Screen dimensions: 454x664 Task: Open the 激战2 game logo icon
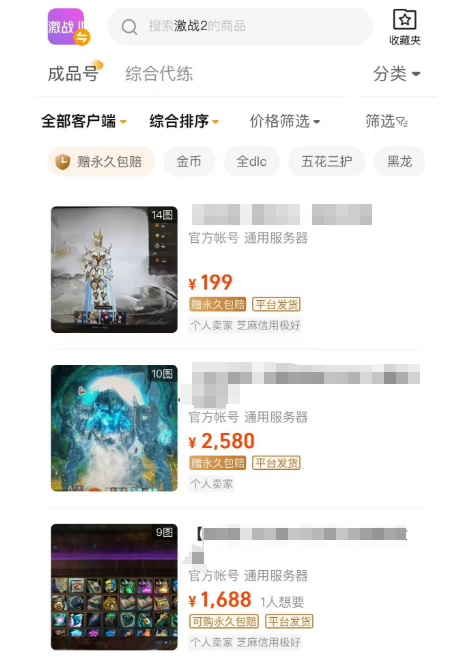coord(66,26)
